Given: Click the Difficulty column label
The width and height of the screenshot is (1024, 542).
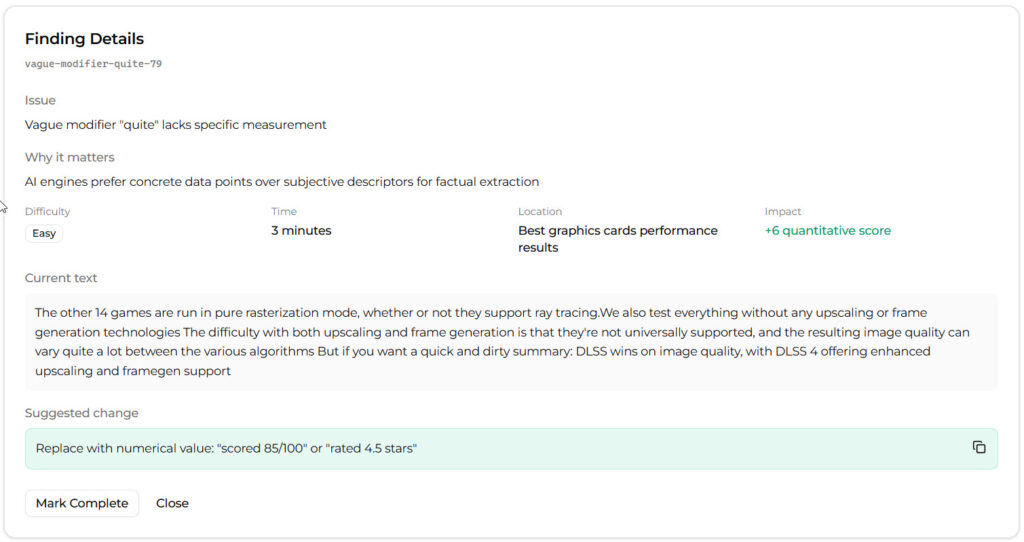Looking at the screenshot, I should (48, 212).
